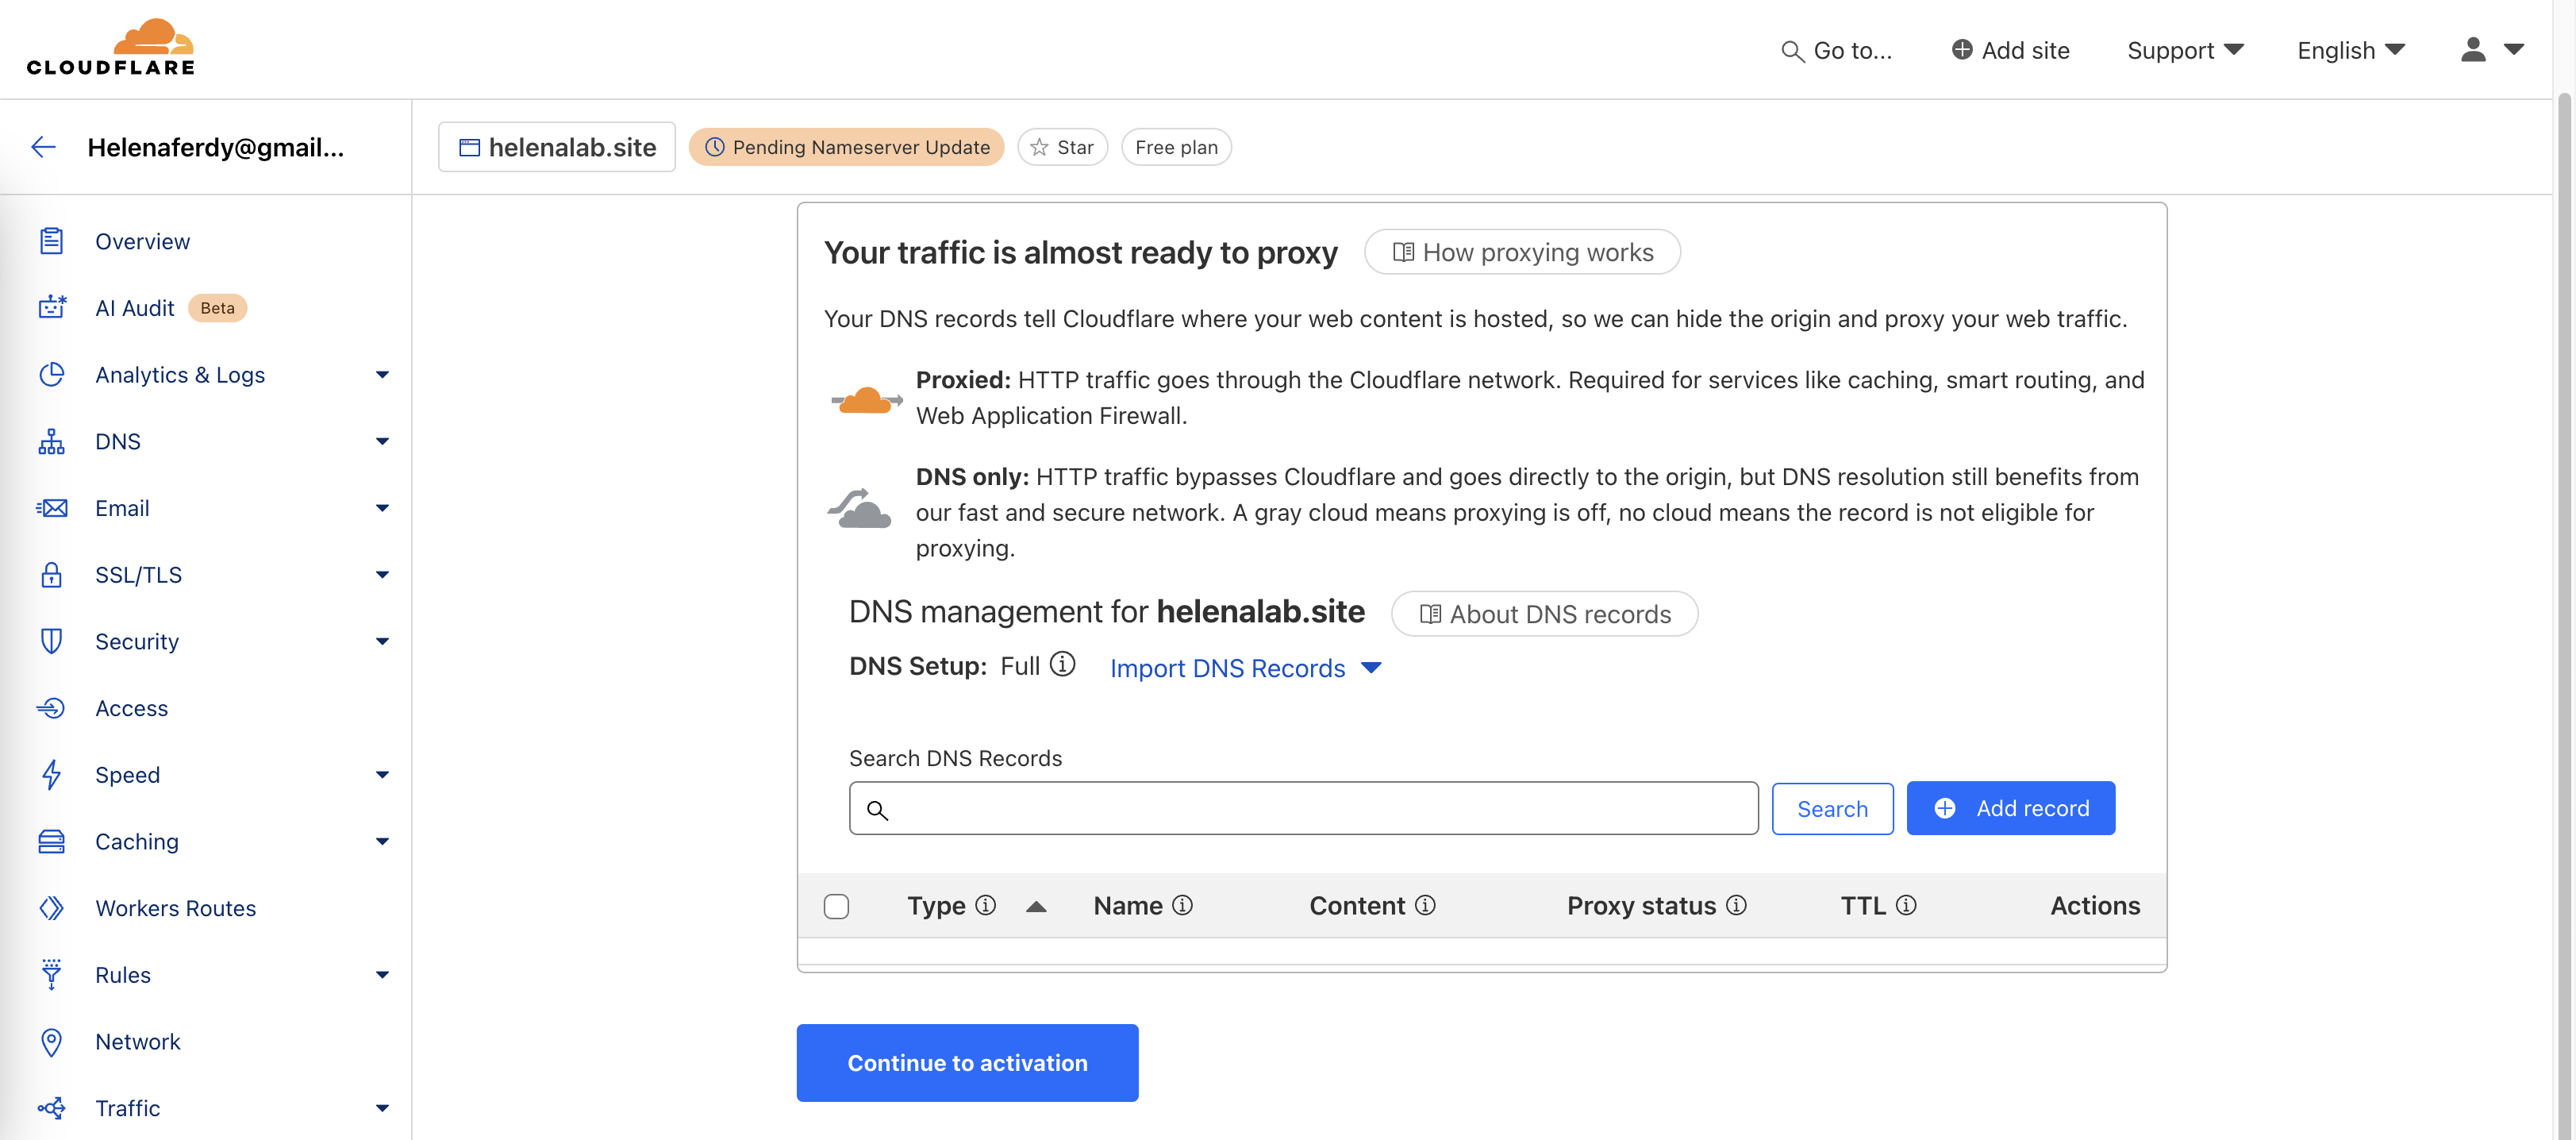Screen dimensions: 2576x1140
Task: Open the Overview sidebar item
Action: point(142,241)
